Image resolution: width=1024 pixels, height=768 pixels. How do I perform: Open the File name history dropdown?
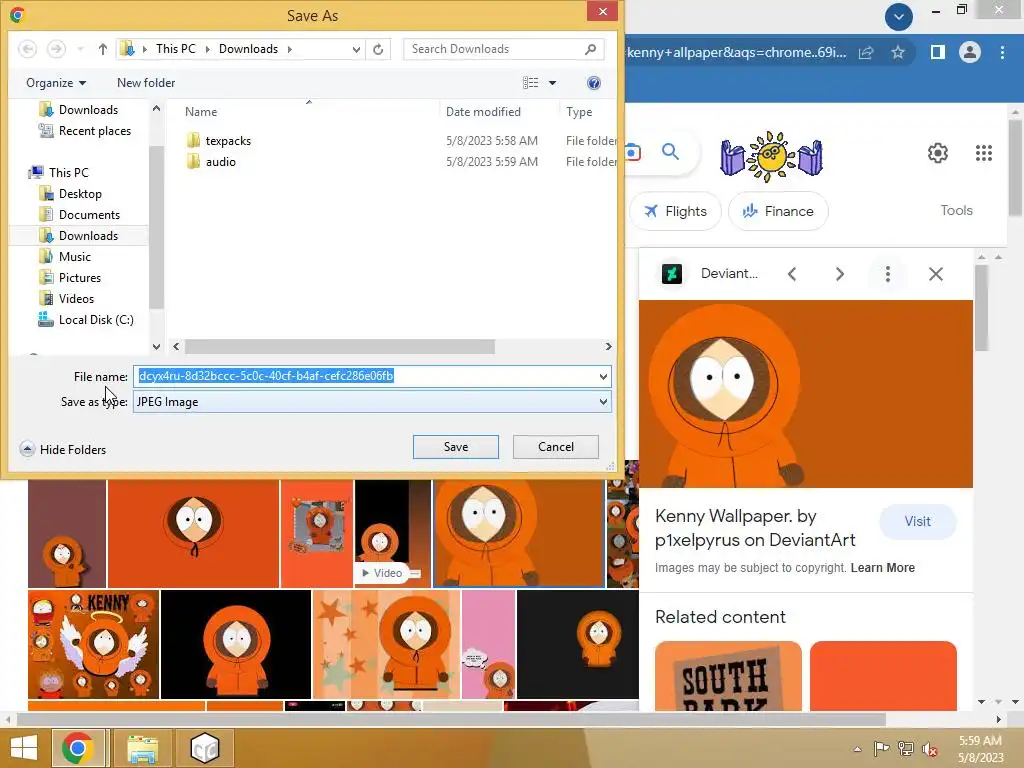tap(603, 376)
